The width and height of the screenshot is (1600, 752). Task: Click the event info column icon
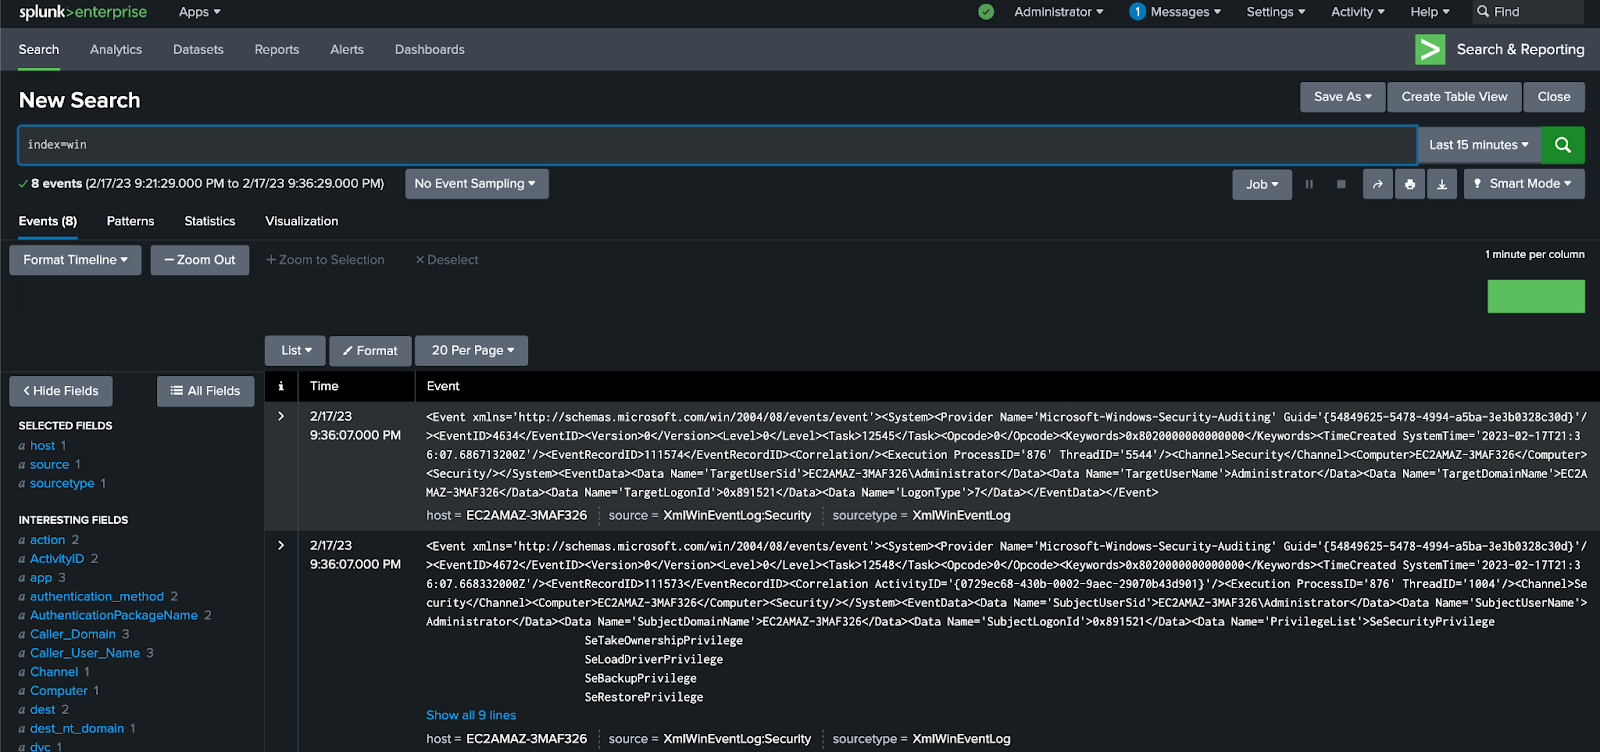tap(281, 386)
